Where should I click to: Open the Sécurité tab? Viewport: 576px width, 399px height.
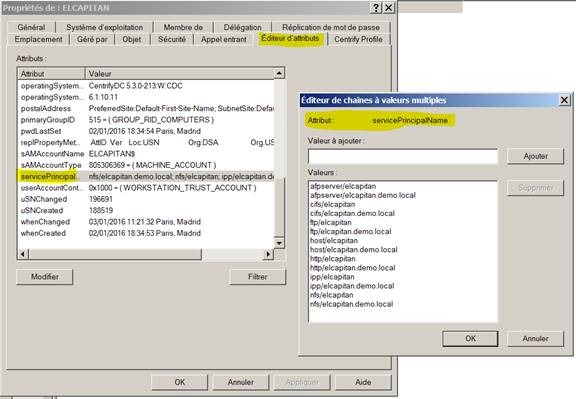(172, 39)
